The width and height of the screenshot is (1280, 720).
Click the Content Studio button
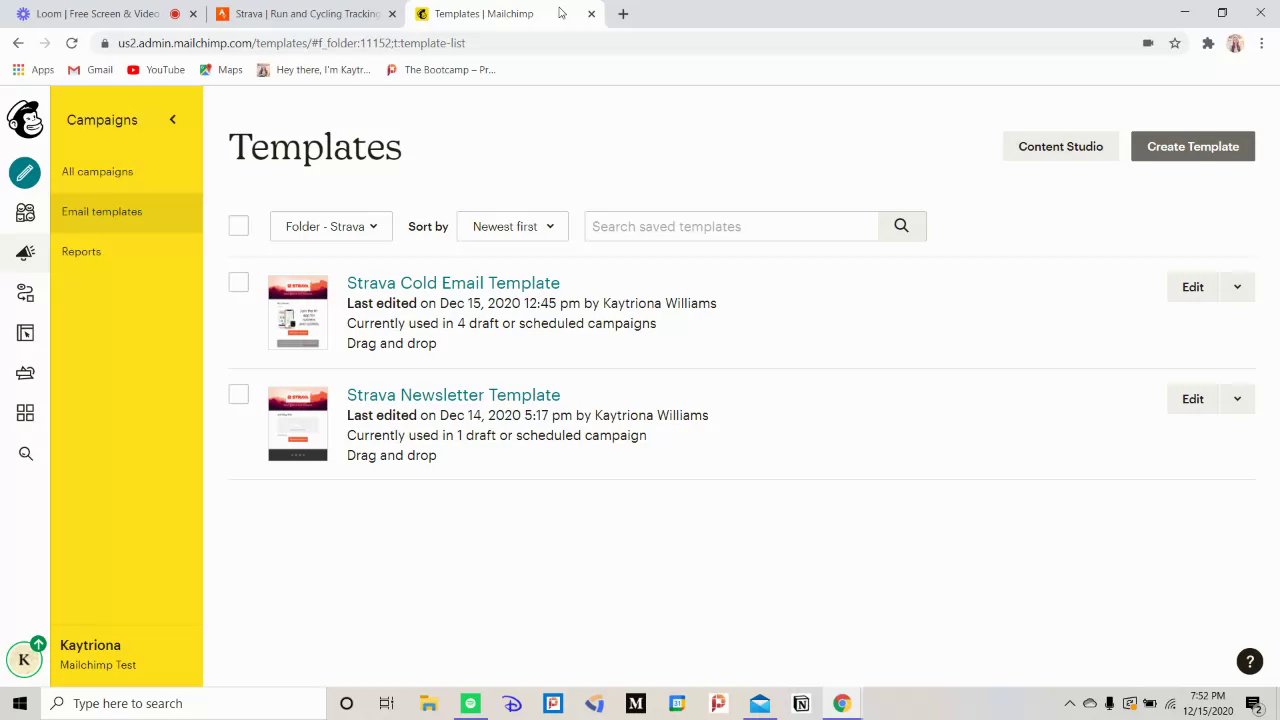[1061, 146]
